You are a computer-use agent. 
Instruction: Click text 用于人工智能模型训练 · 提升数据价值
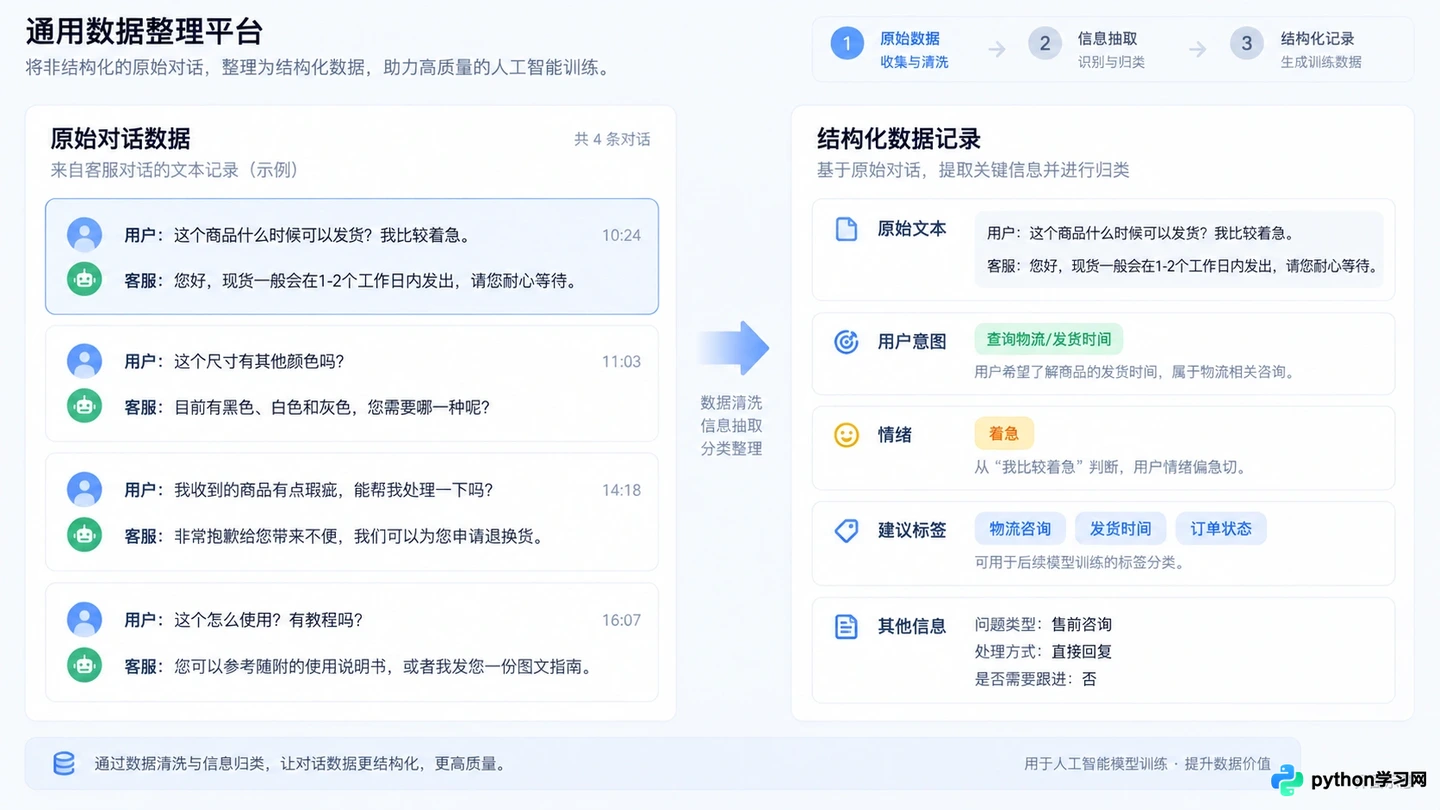coord(1147,763)
